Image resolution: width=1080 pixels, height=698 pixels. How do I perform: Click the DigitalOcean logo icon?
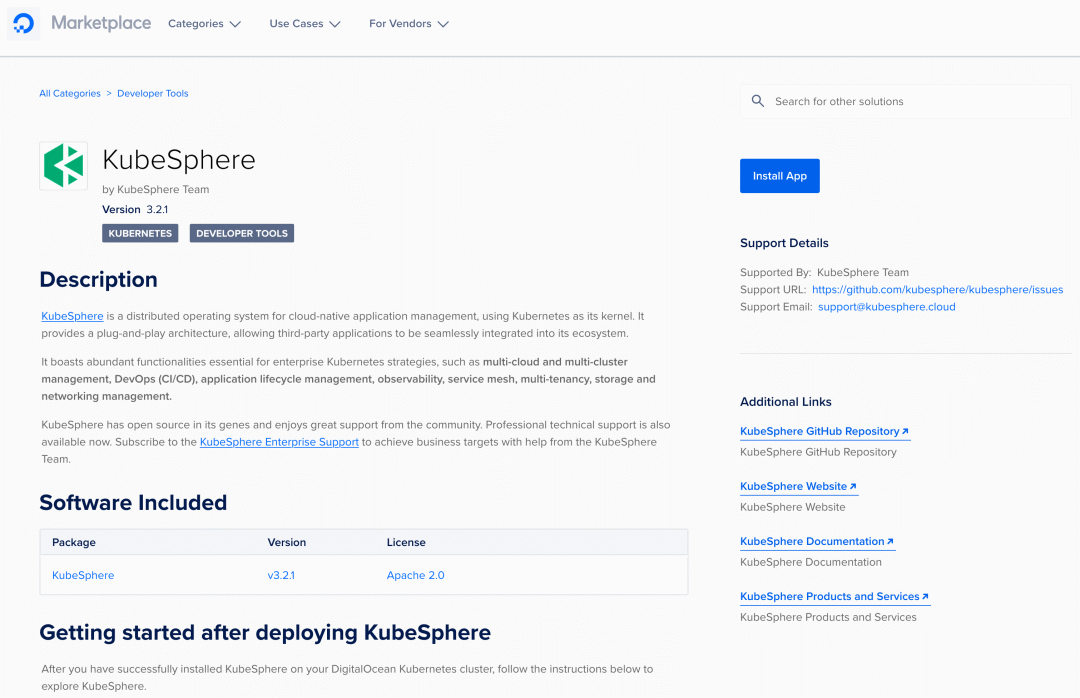pyautogui.click(x=23, y=23)
